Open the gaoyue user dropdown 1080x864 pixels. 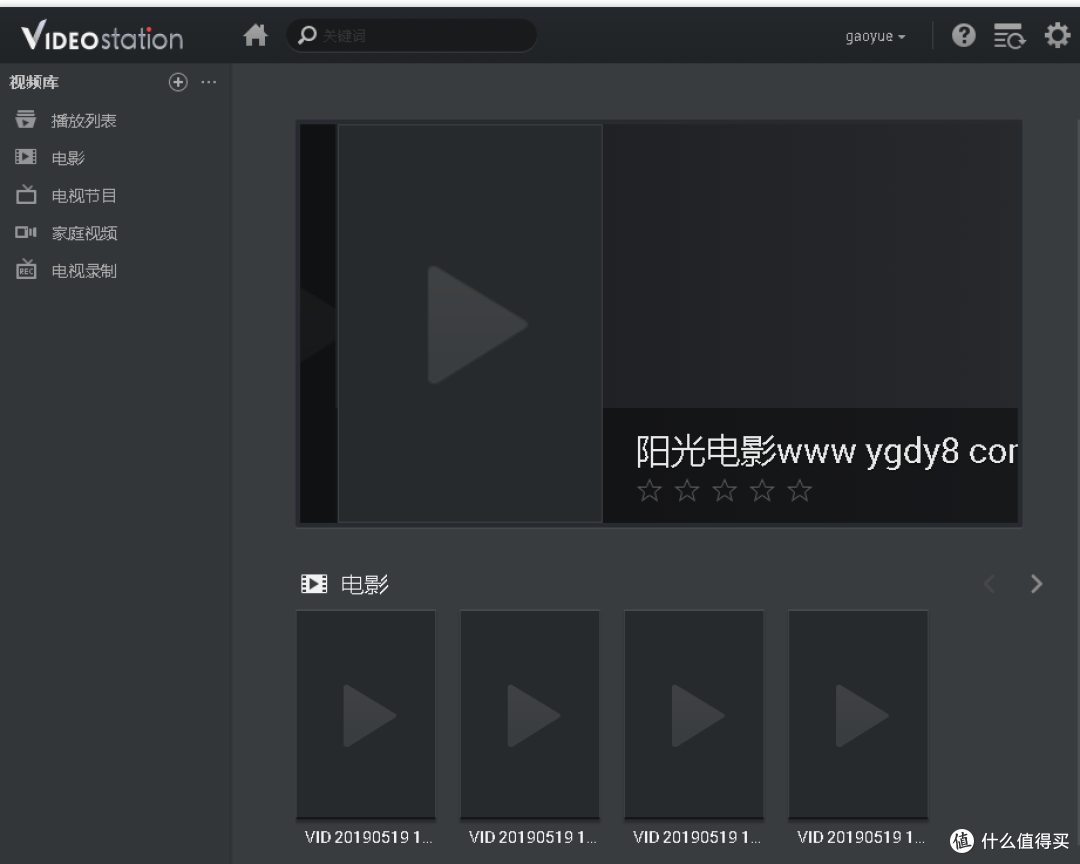[x=875, y=36]
